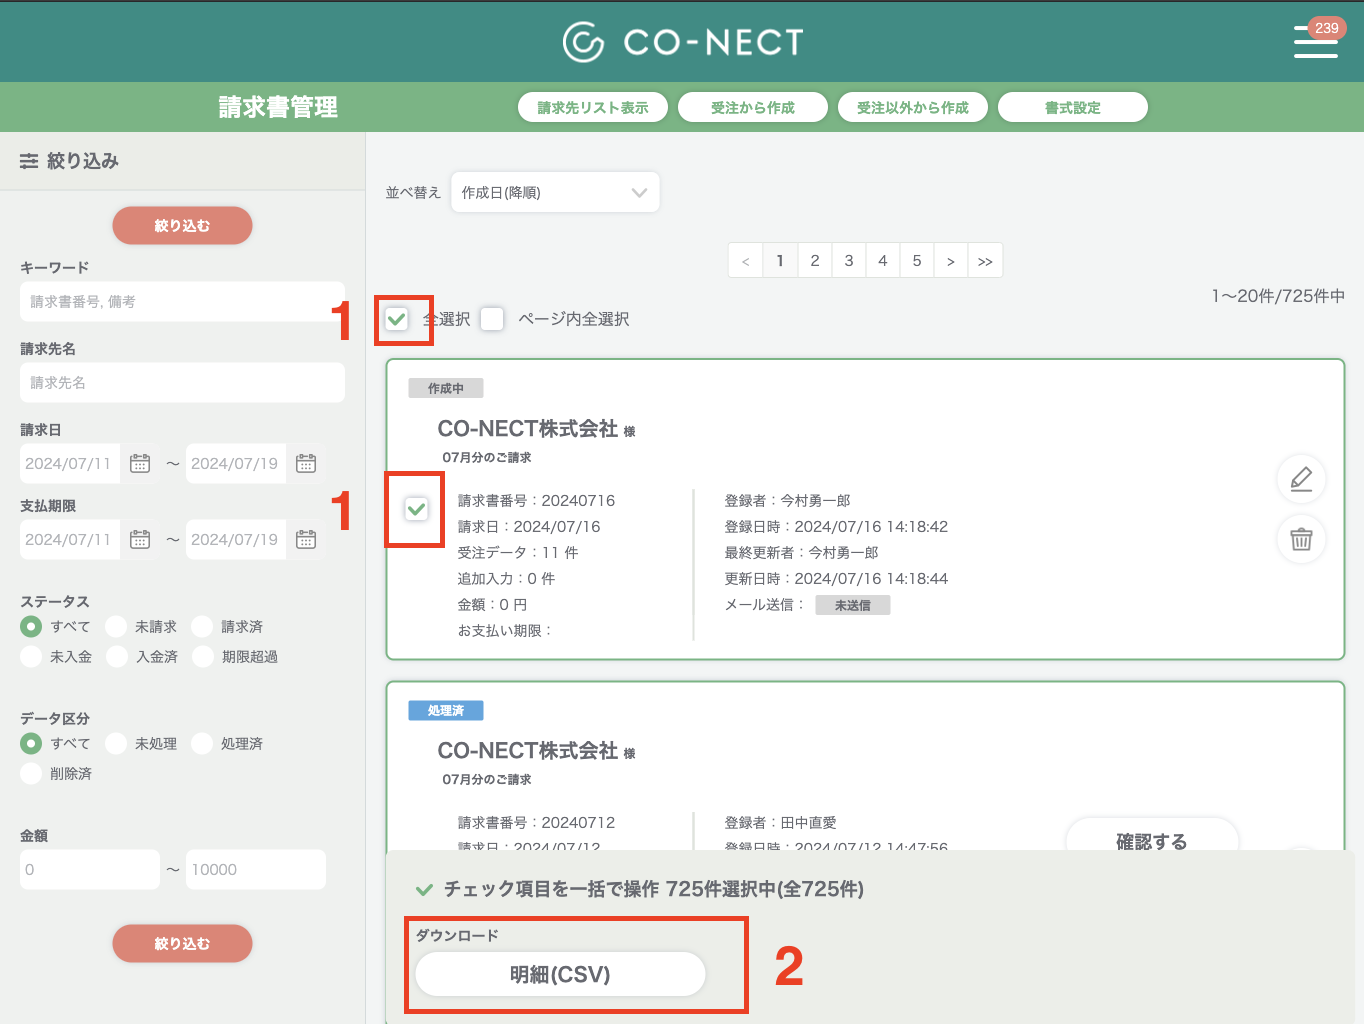1364x1024 pixels.
Task: Click 登録者：今村勇一郎 text
Action: click(x=788, y=500)
